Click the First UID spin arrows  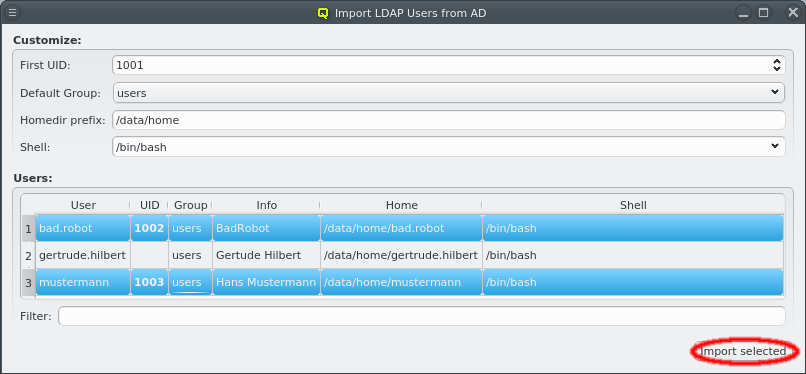click(777, 65)
